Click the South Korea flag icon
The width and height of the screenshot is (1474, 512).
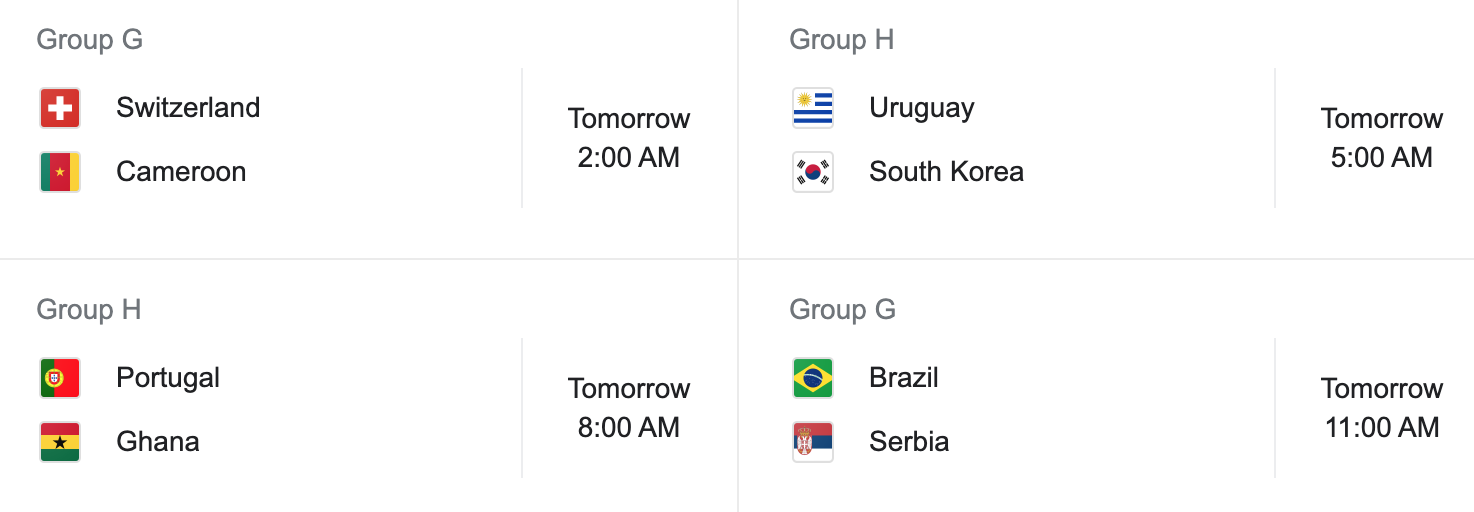click(813, 172)
